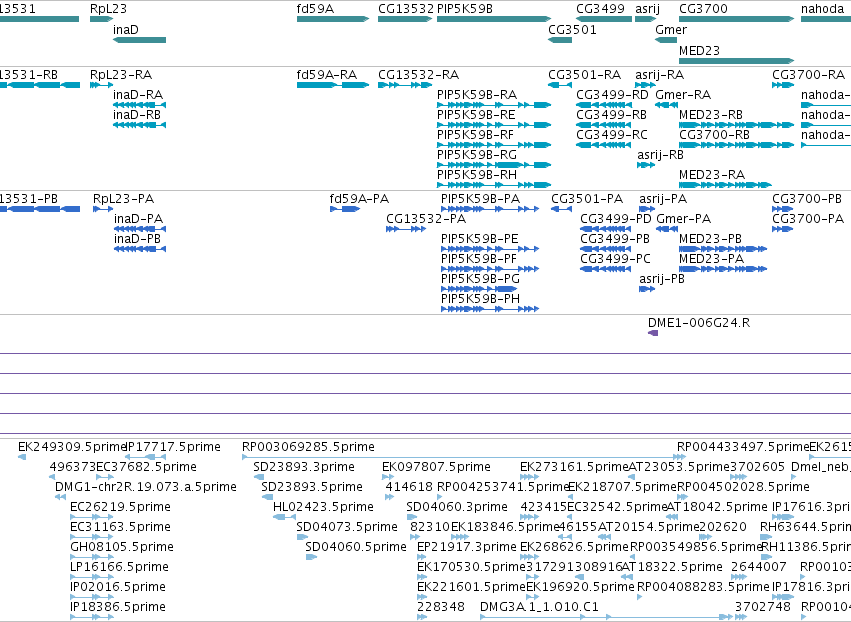The width and height of the screenshot is (851, 622).
Task: Select the CG13532-RA transcript label
Action: click(x=418, y=75)
